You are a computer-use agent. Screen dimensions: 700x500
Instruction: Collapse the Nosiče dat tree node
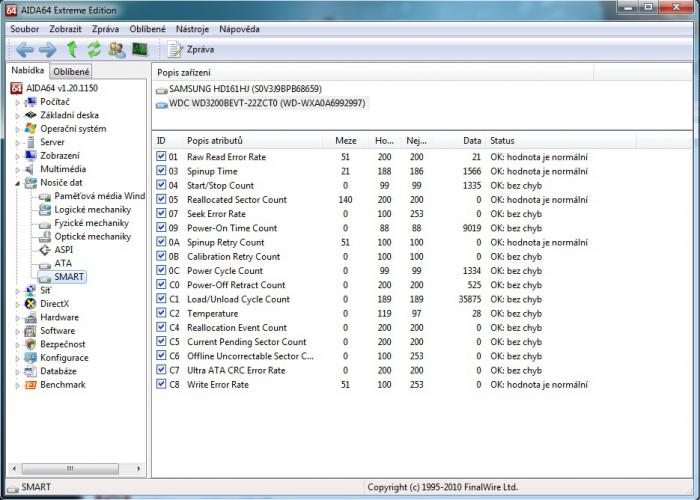[17, 183]
